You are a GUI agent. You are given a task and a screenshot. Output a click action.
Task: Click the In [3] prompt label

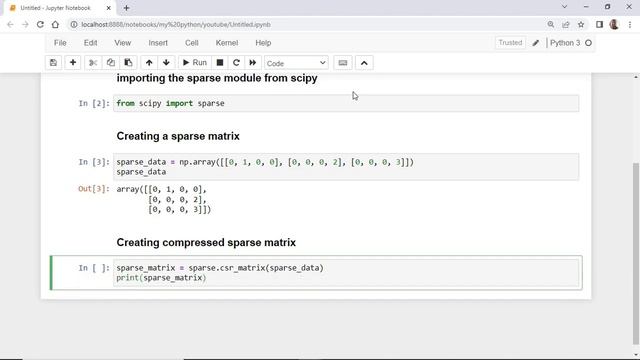point(94,162)
